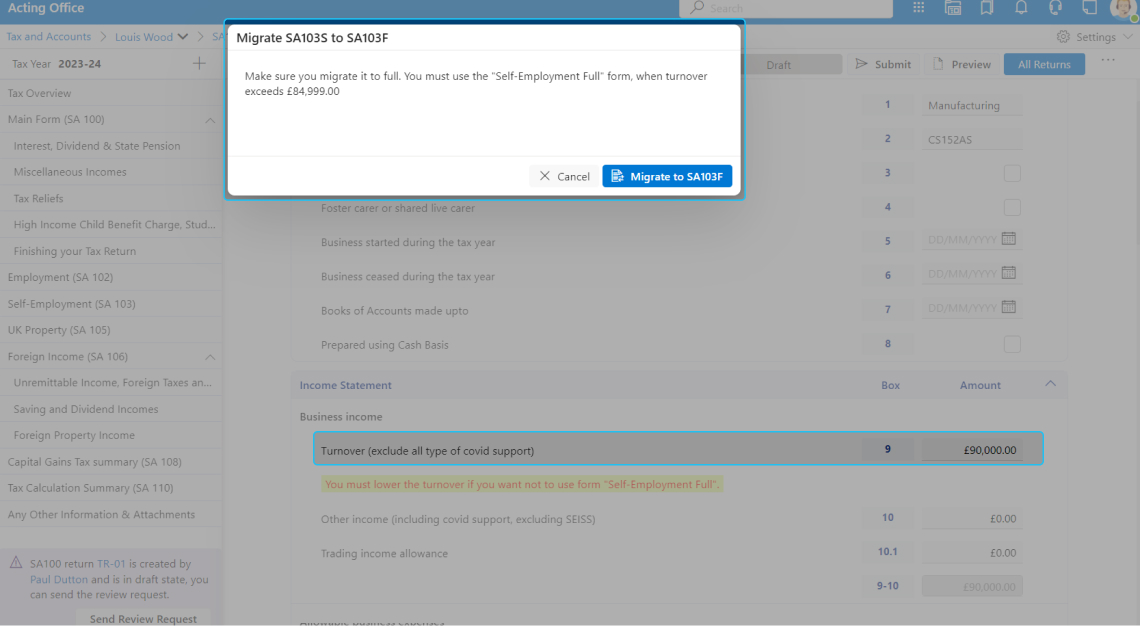This screenshot has height=626, width=1140.
Task: Add a new tax year with plus icon
Action: click(199, 64)
